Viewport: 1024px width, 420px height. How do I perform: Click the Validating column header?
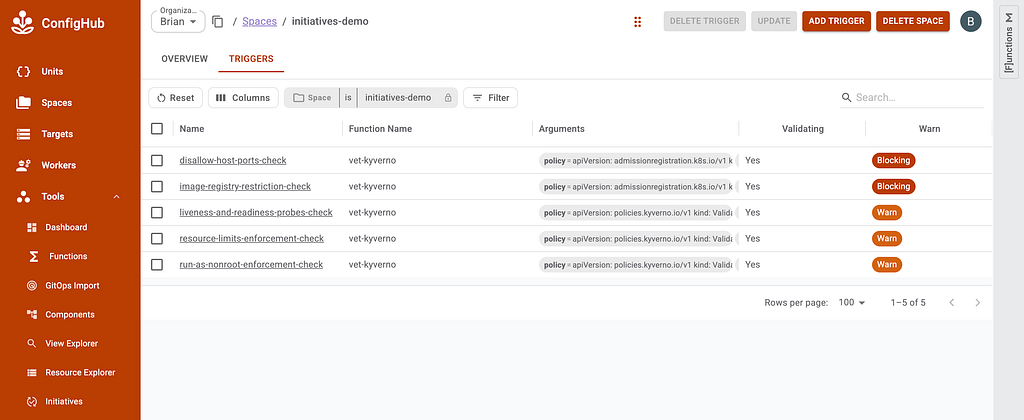tap(803, 129)
